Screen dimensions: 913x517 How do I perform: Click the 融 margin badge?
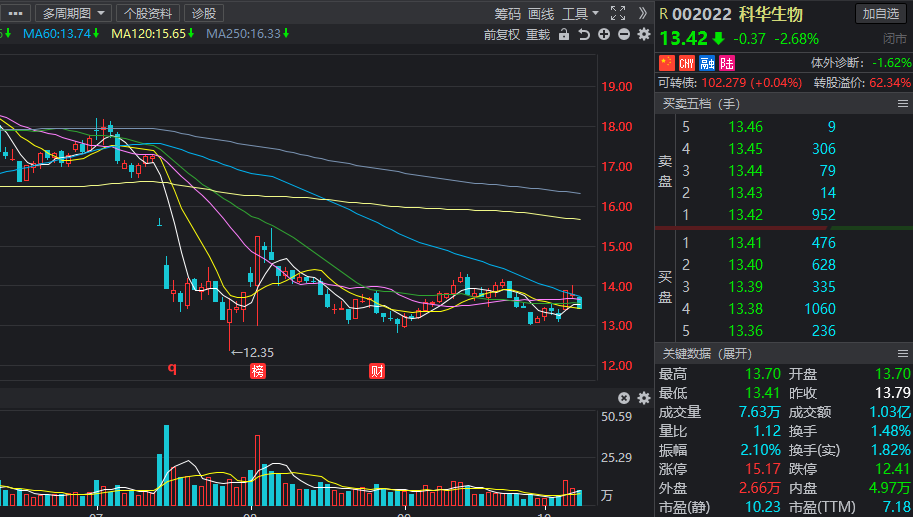click(707, 62)
